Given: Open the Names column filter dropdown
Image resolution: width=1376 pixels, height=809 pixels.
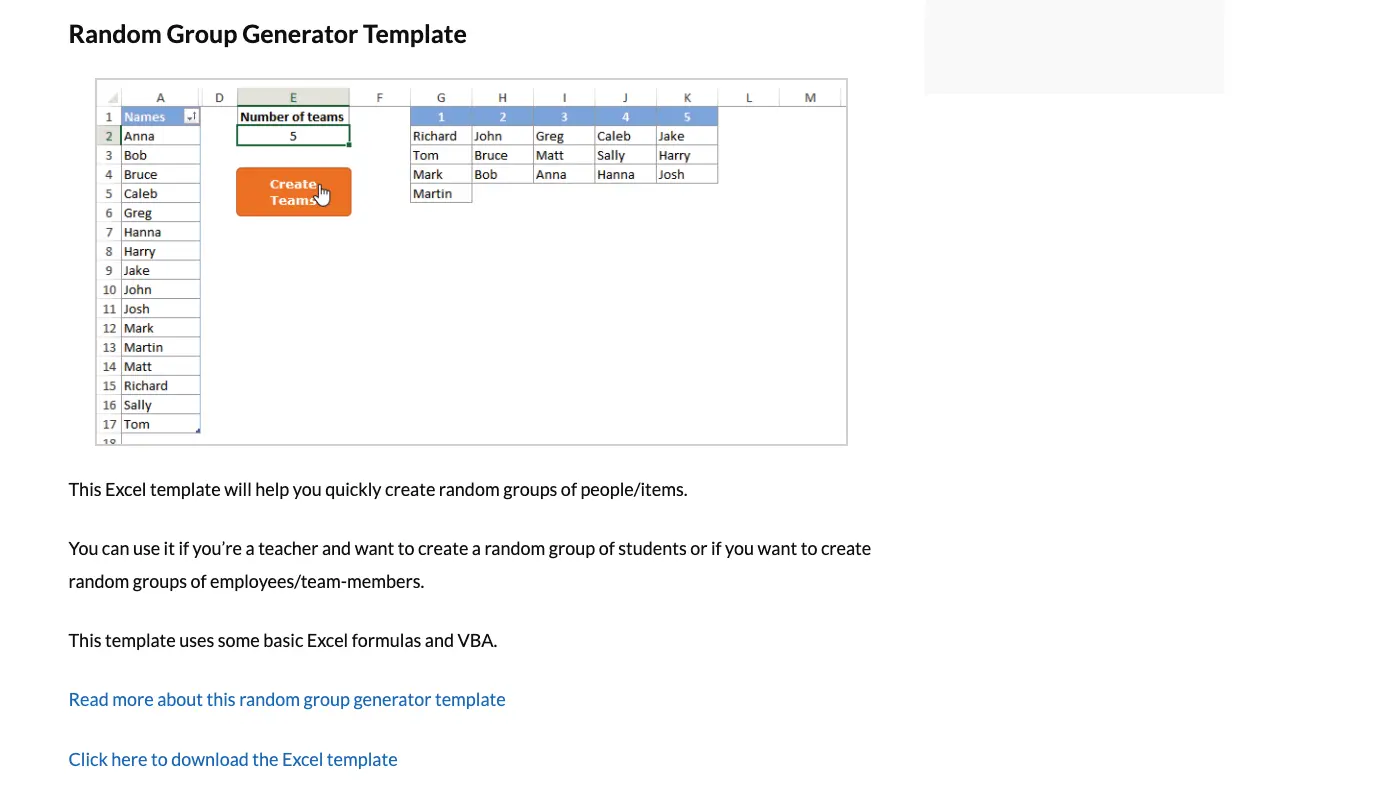Looking at the screenshot, I should [x=191, y=116].
